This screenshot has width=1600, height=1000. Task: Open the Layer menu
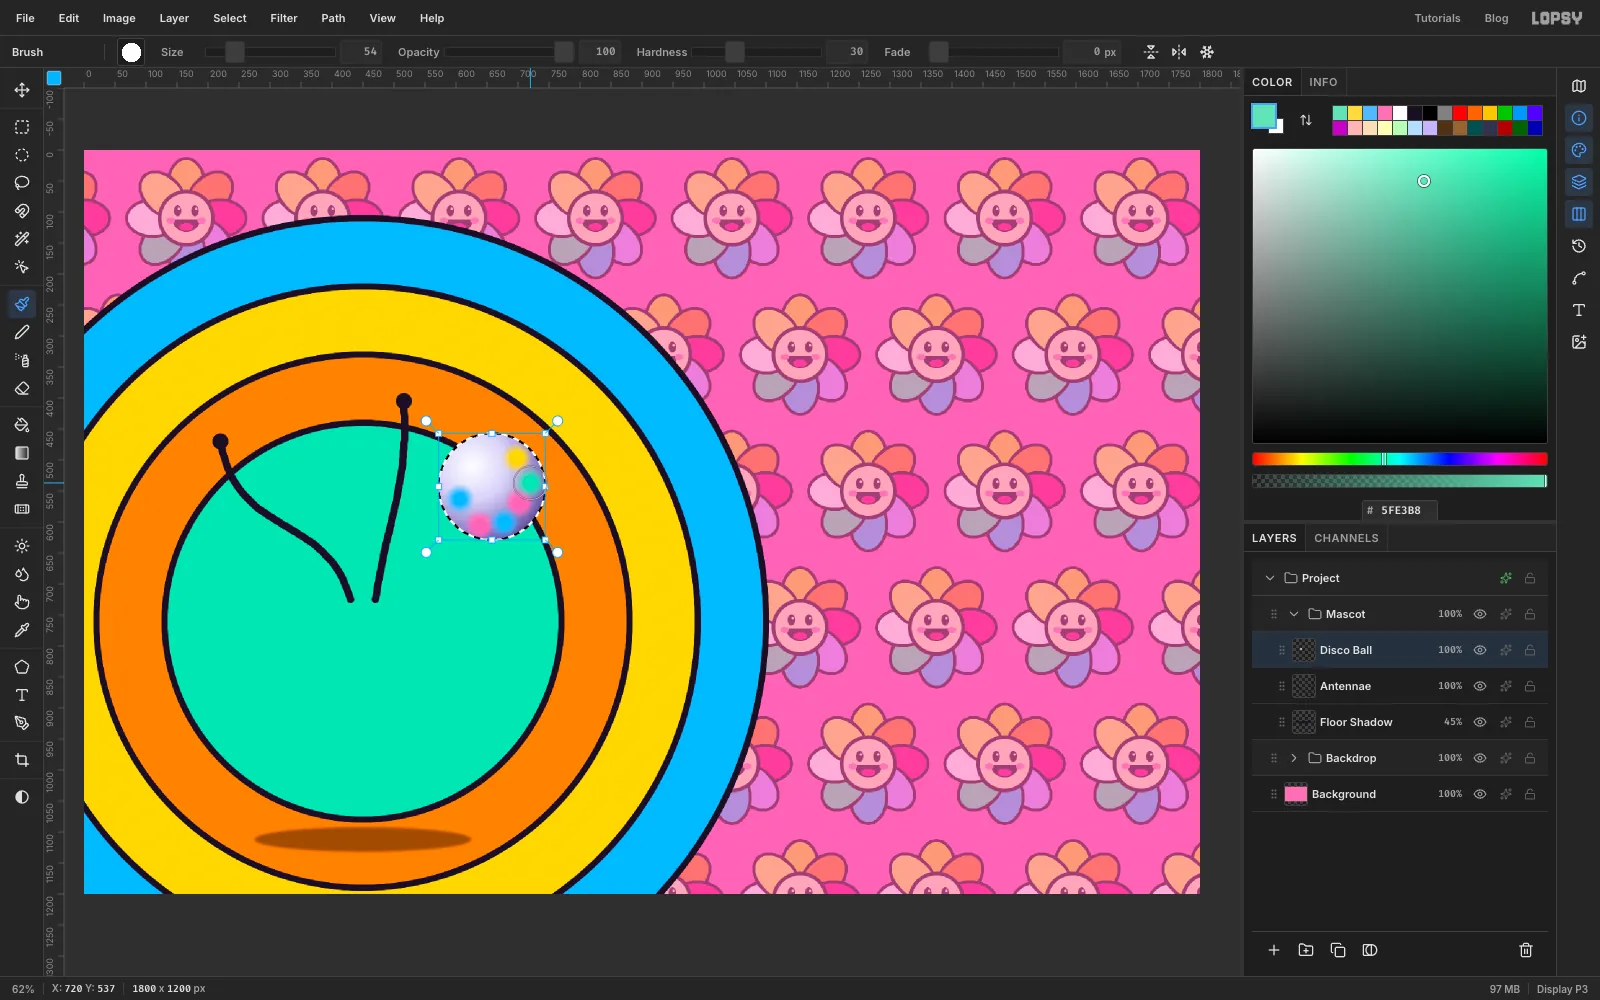[174, 18]
